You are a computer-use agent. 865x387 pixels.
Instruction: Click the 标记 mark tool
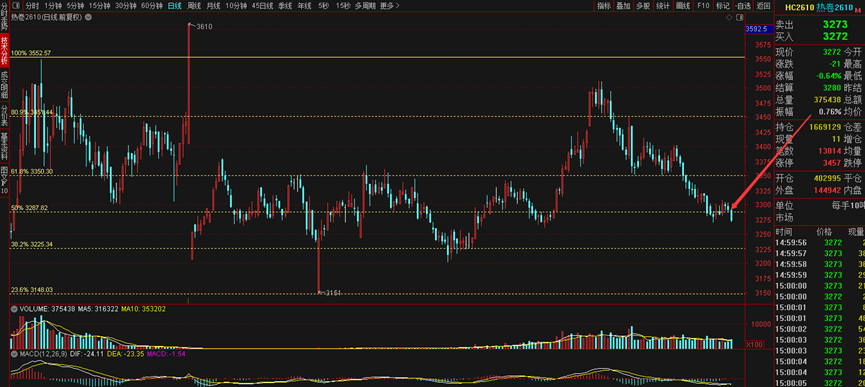coord(723,6)
